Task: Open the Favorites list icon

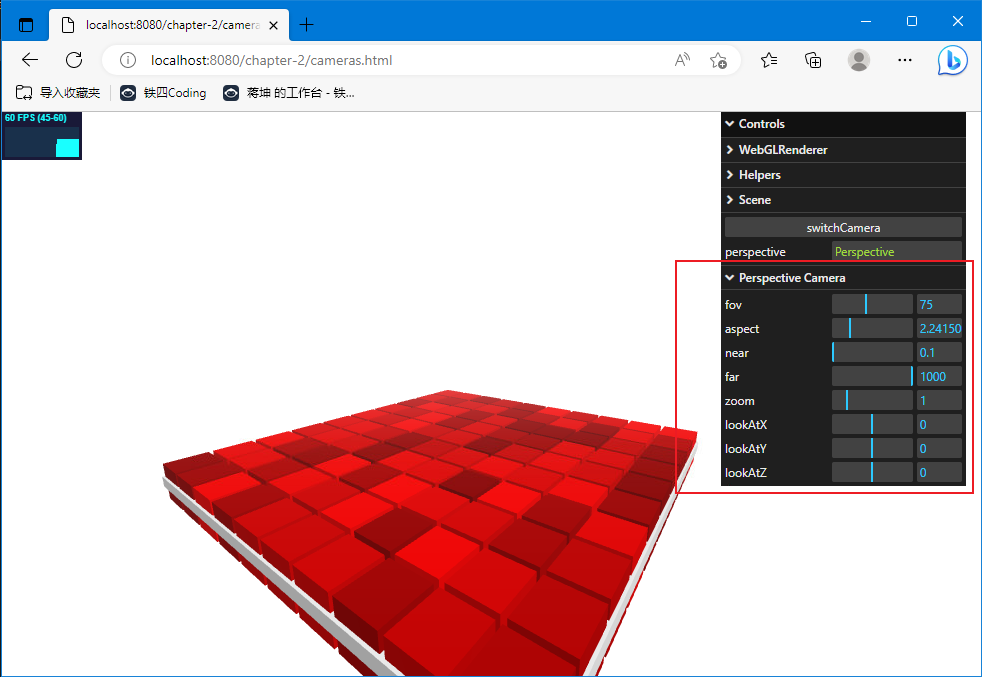Action: 769,60
